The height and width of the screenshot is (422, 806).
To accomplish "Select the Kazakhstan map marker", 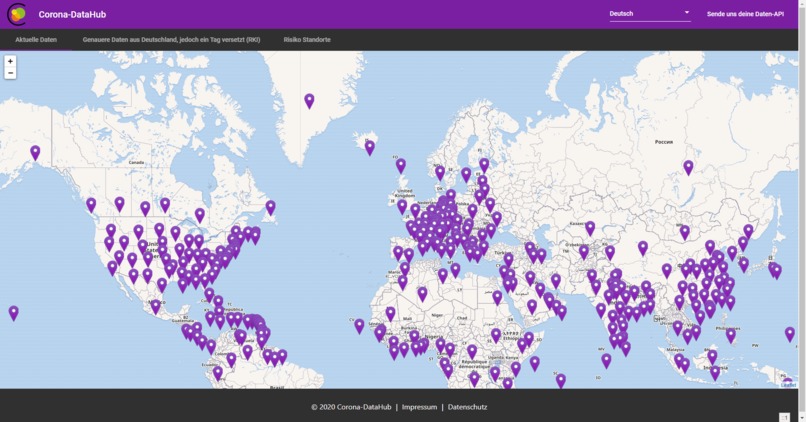I will coord(590,228).
